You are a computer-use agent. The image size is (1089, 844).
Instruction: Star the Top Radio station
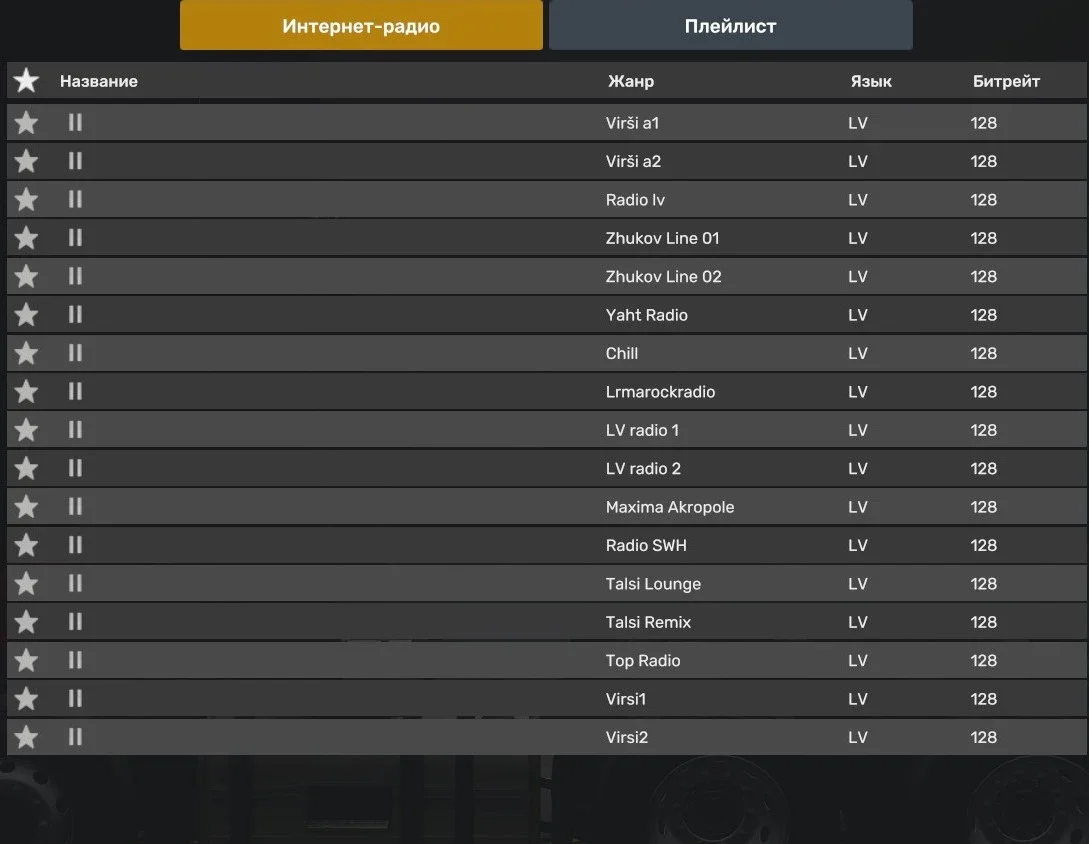26,661
